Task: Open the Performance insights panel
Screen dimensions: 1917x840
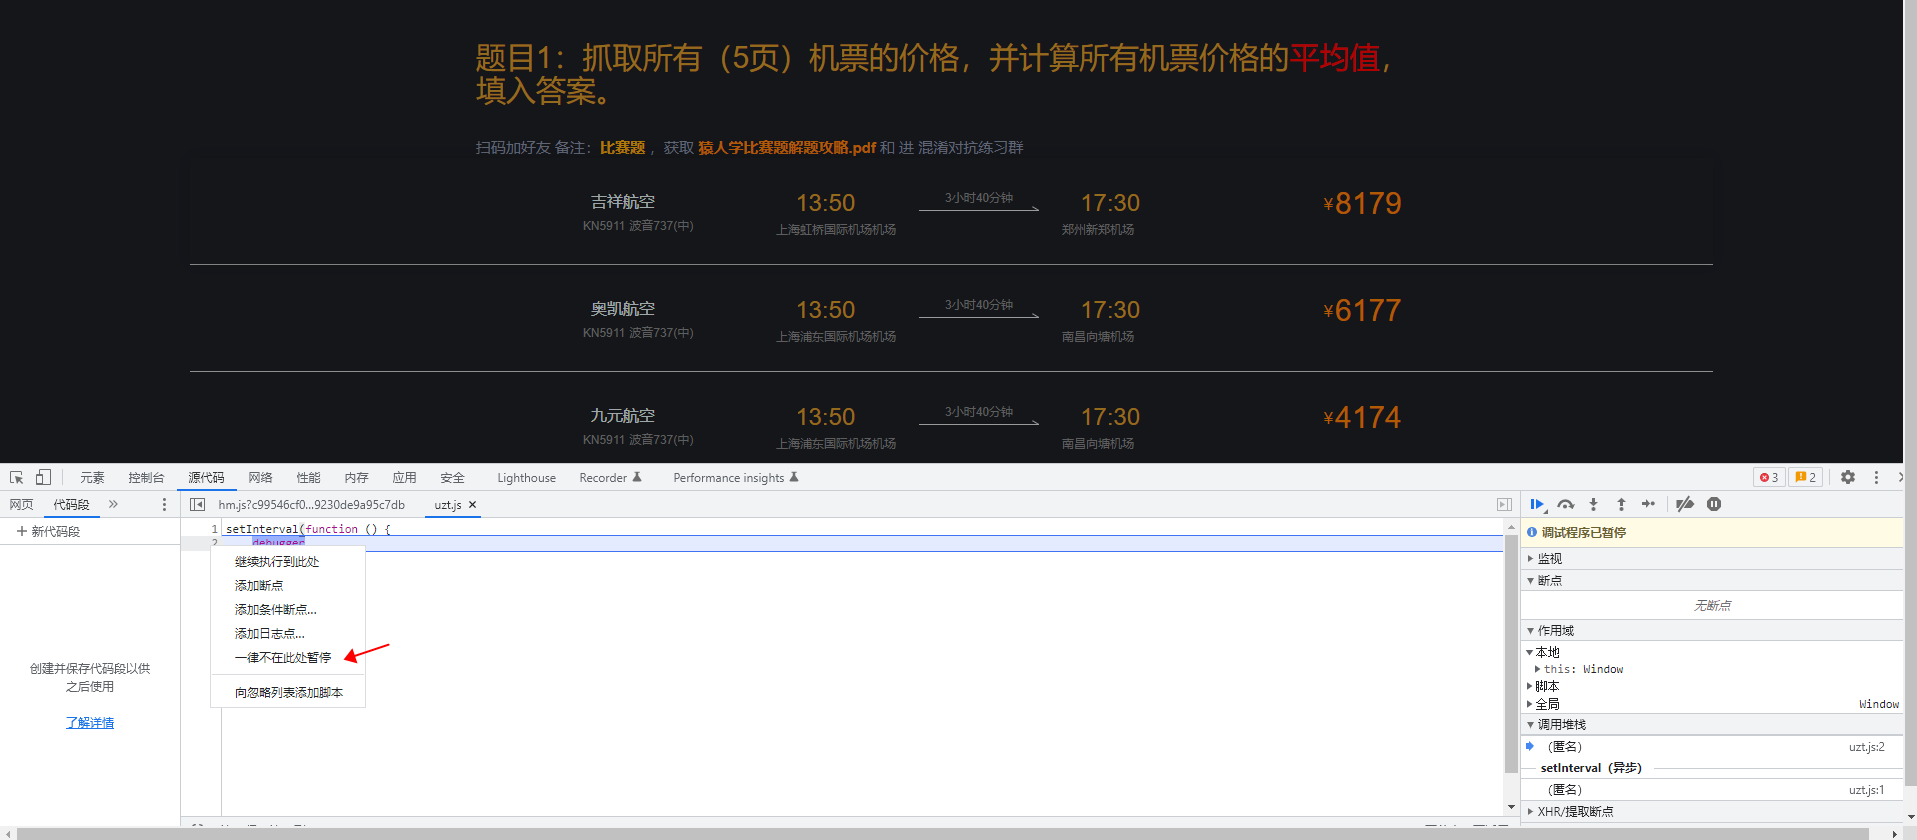Action: 735,478
